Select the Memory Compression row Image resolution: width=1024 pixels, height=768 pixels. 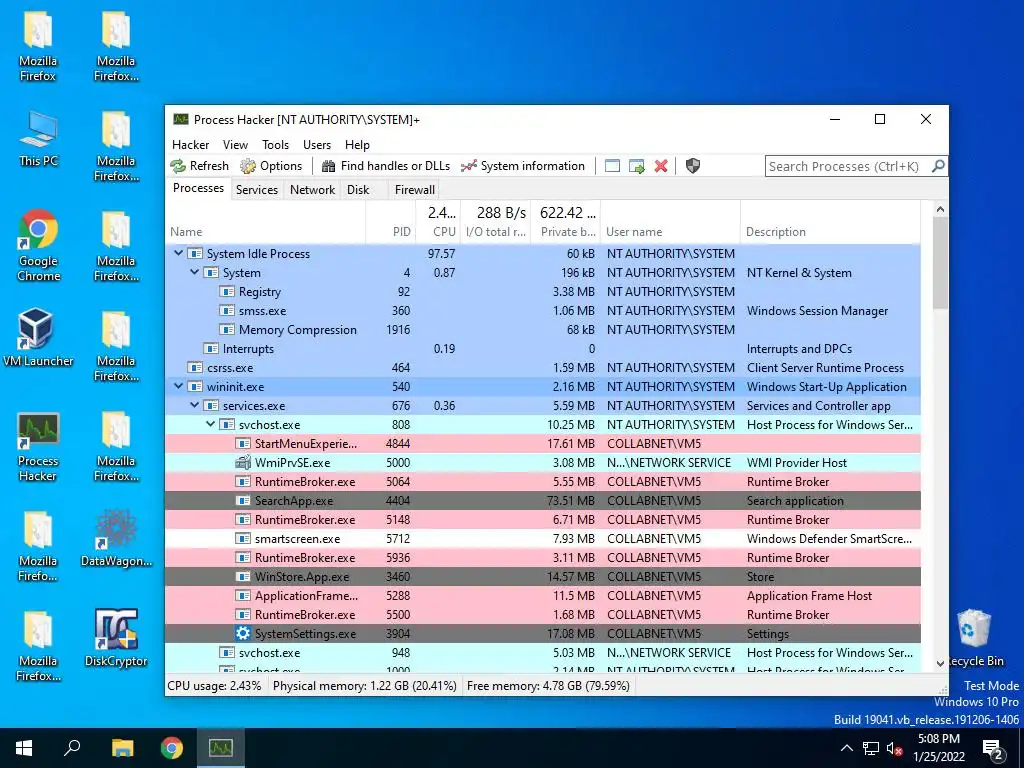tap(543, 330)
